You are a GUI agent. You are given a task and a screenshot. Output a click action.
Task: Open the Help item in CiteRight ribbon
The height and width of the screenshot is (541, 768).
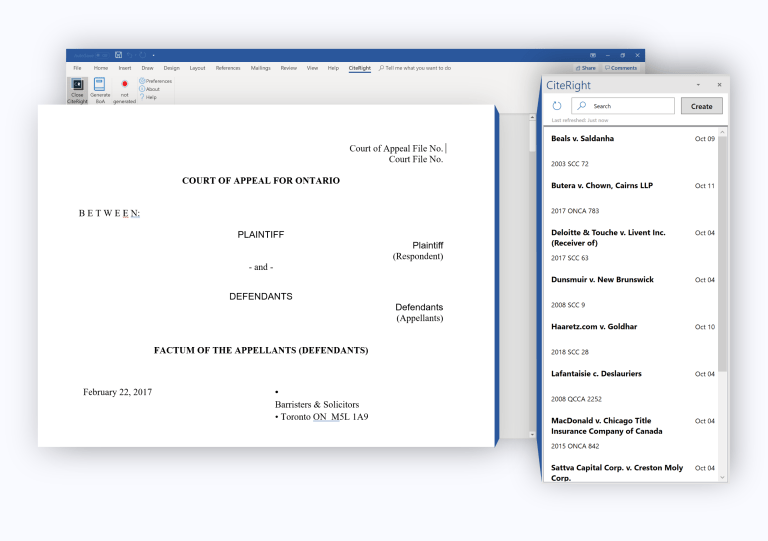click(x=150, y=97)
